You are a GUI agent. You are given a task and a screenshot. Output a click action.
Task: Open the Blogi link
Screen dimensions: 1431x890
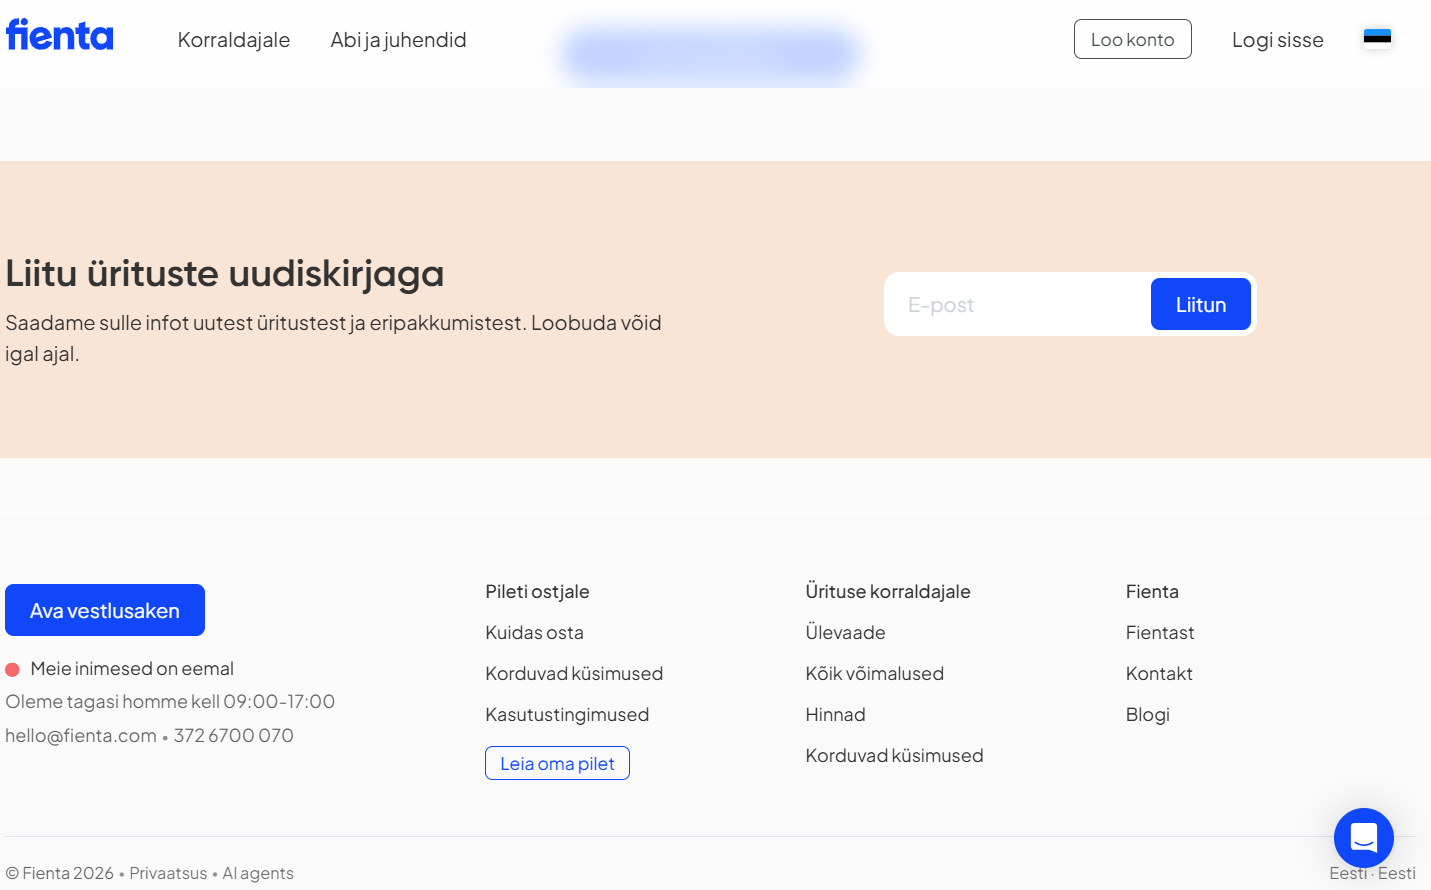tap(1147, 715)
